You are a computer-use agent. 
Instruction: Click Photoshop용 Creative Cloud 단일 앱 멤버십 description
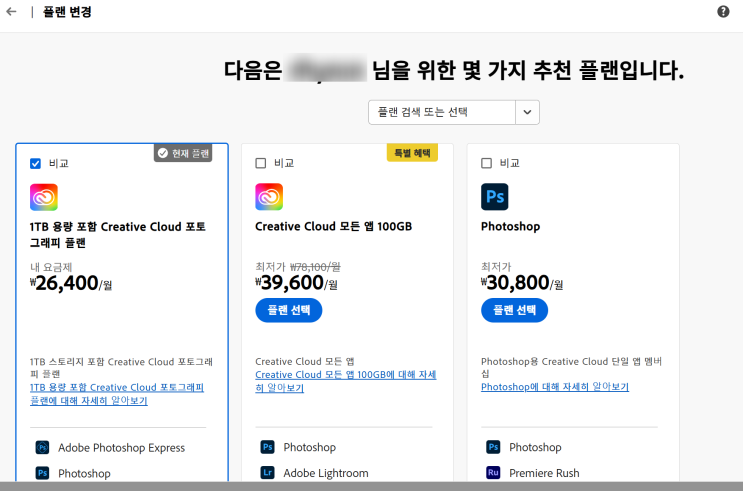[571, 367]
